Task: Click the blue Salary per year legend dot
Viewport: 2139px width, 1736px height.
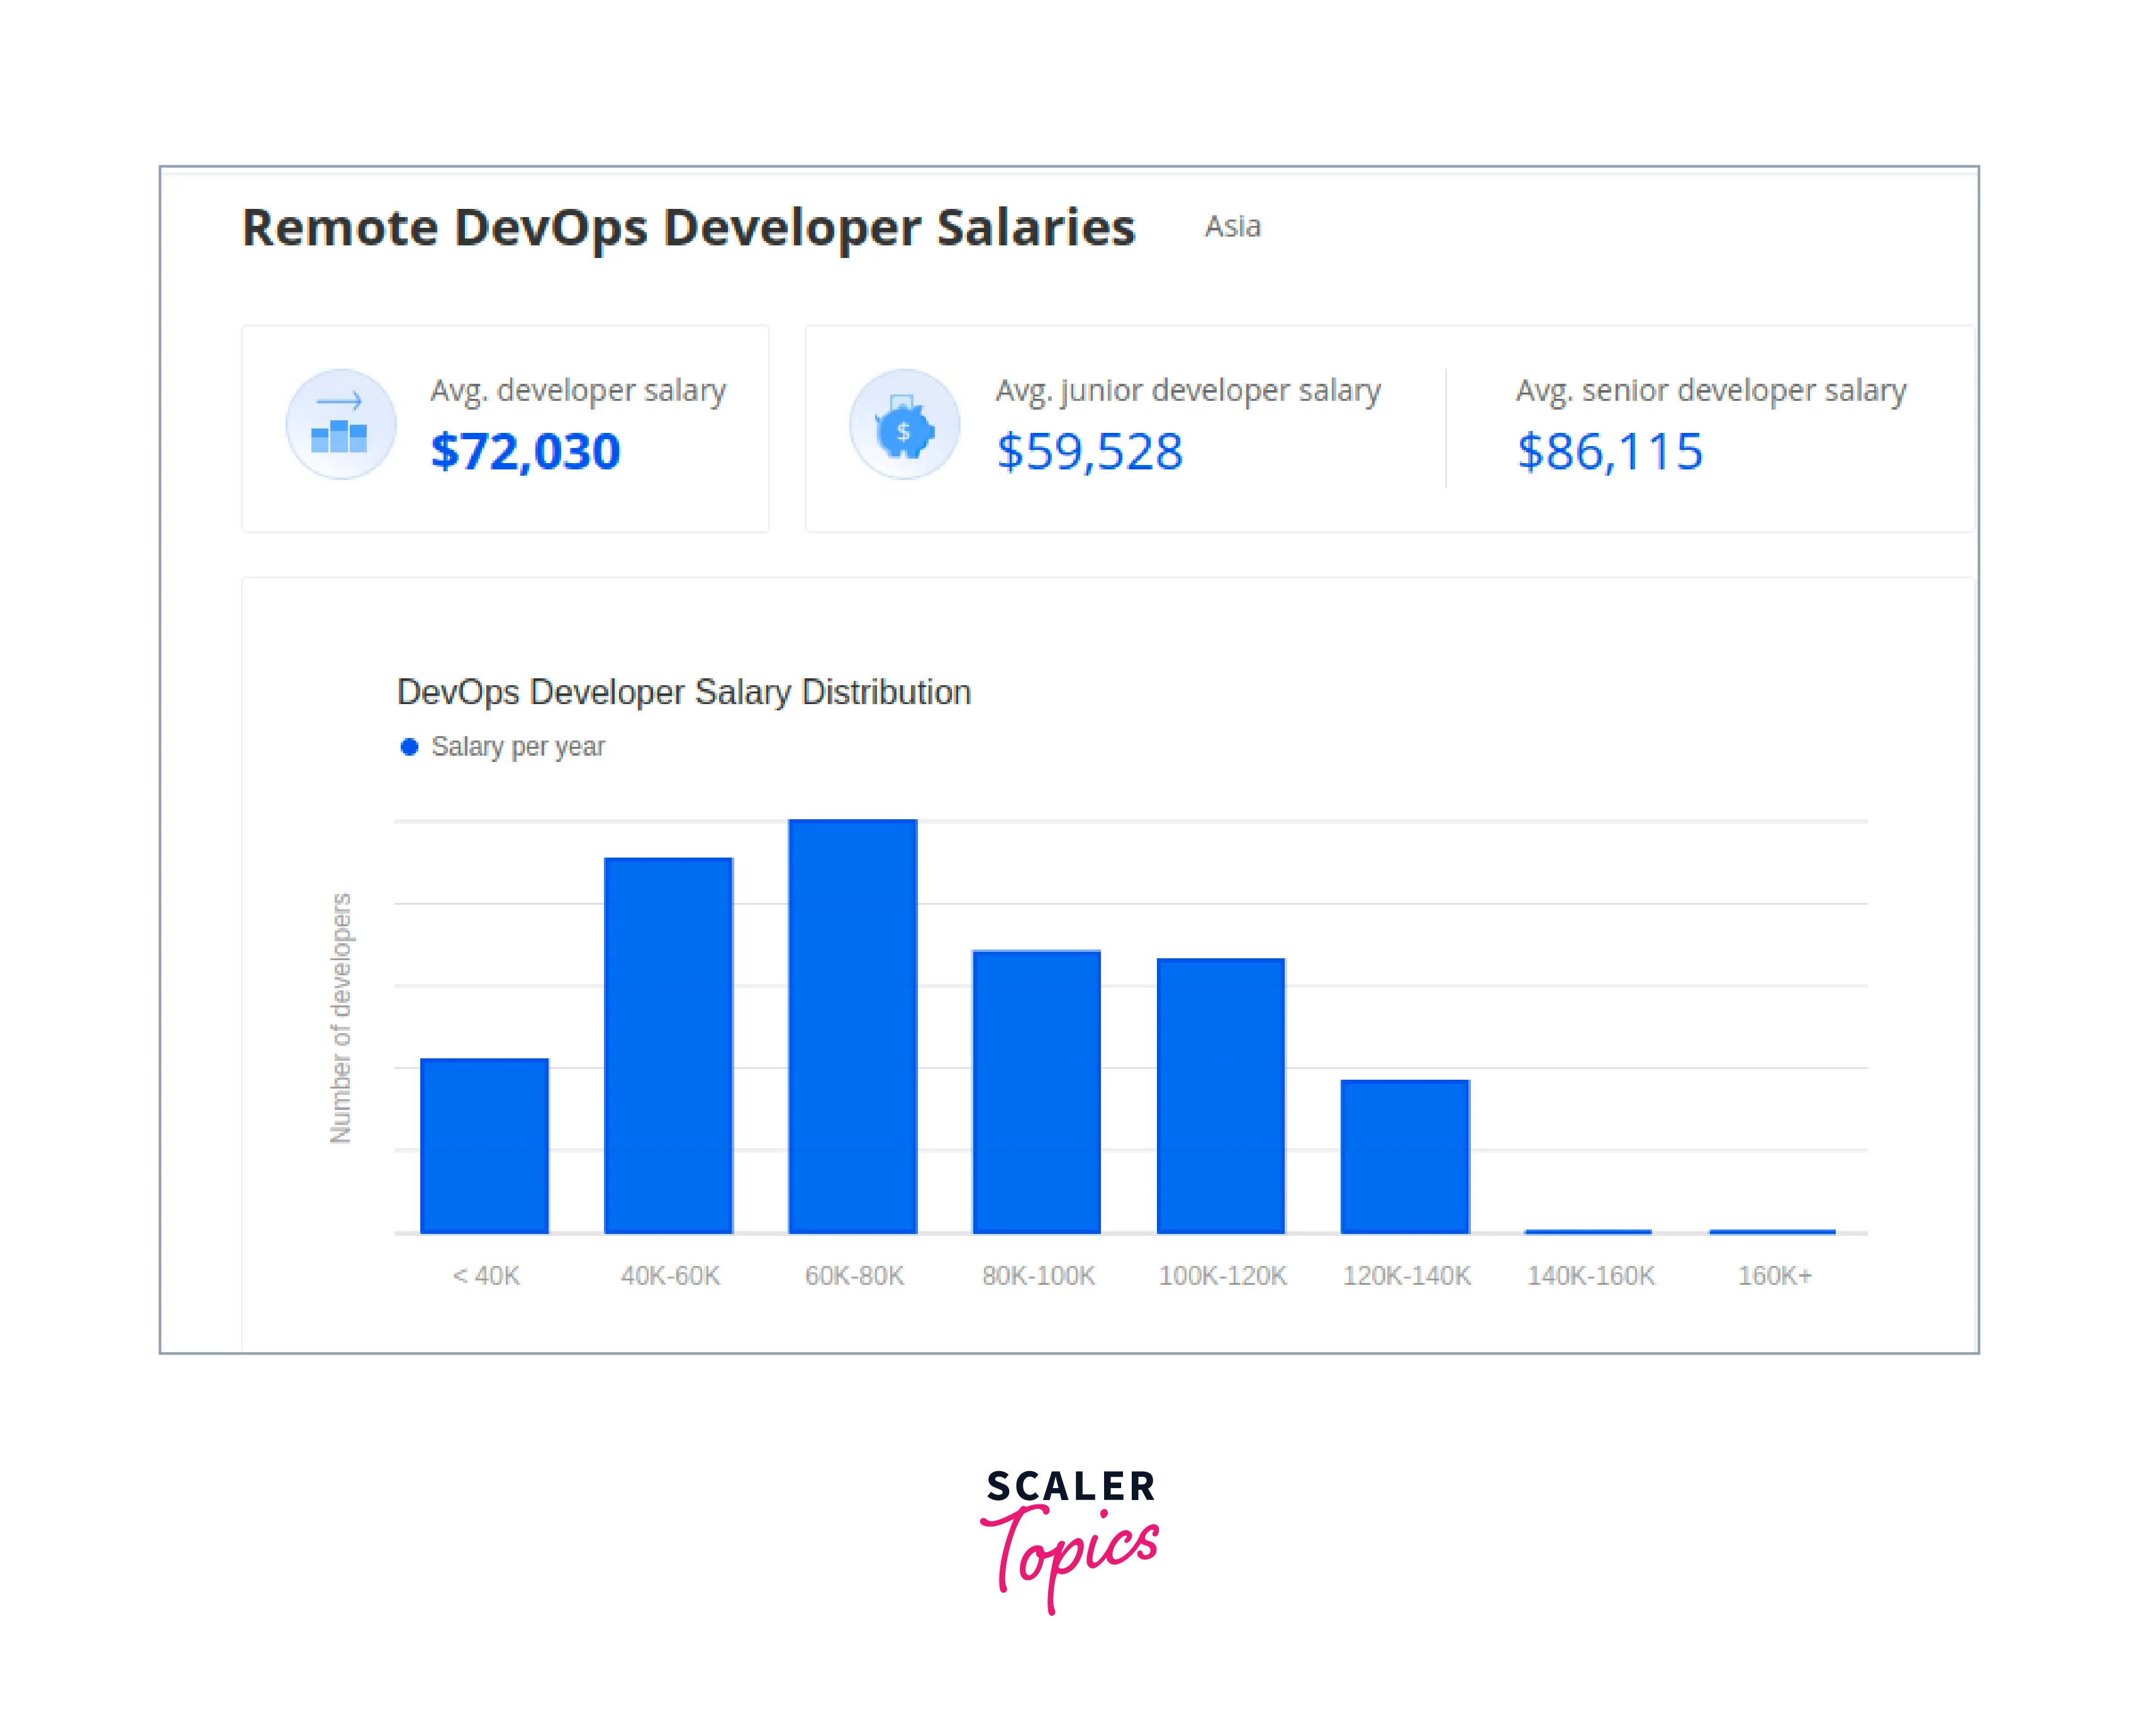Action: point(408,747)
